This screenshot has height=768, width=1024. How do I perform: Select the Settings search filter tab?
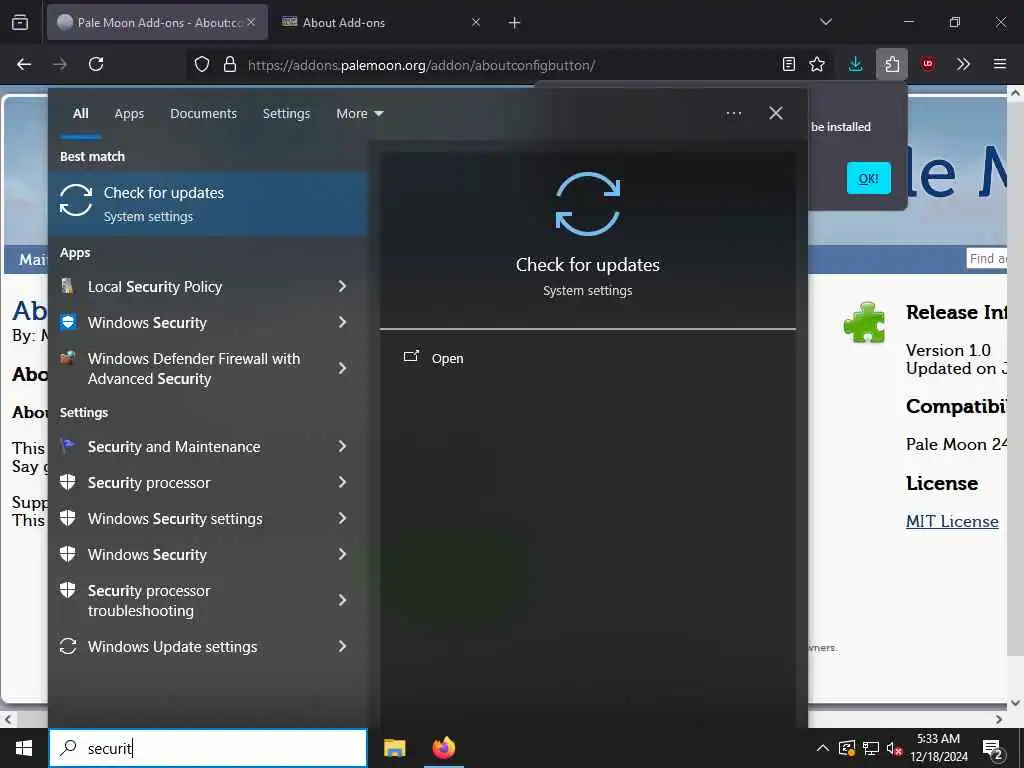286,114
